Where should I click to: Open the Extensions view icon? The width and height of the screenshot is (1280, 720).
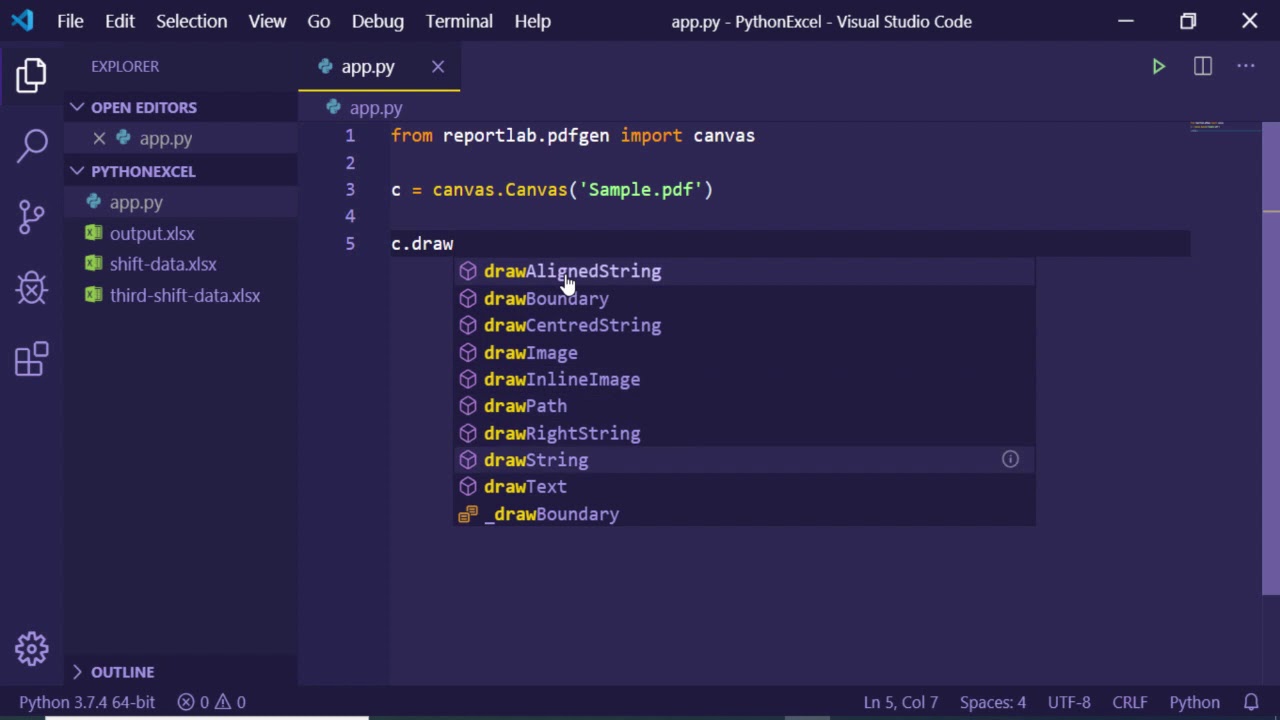click(31, 360)
